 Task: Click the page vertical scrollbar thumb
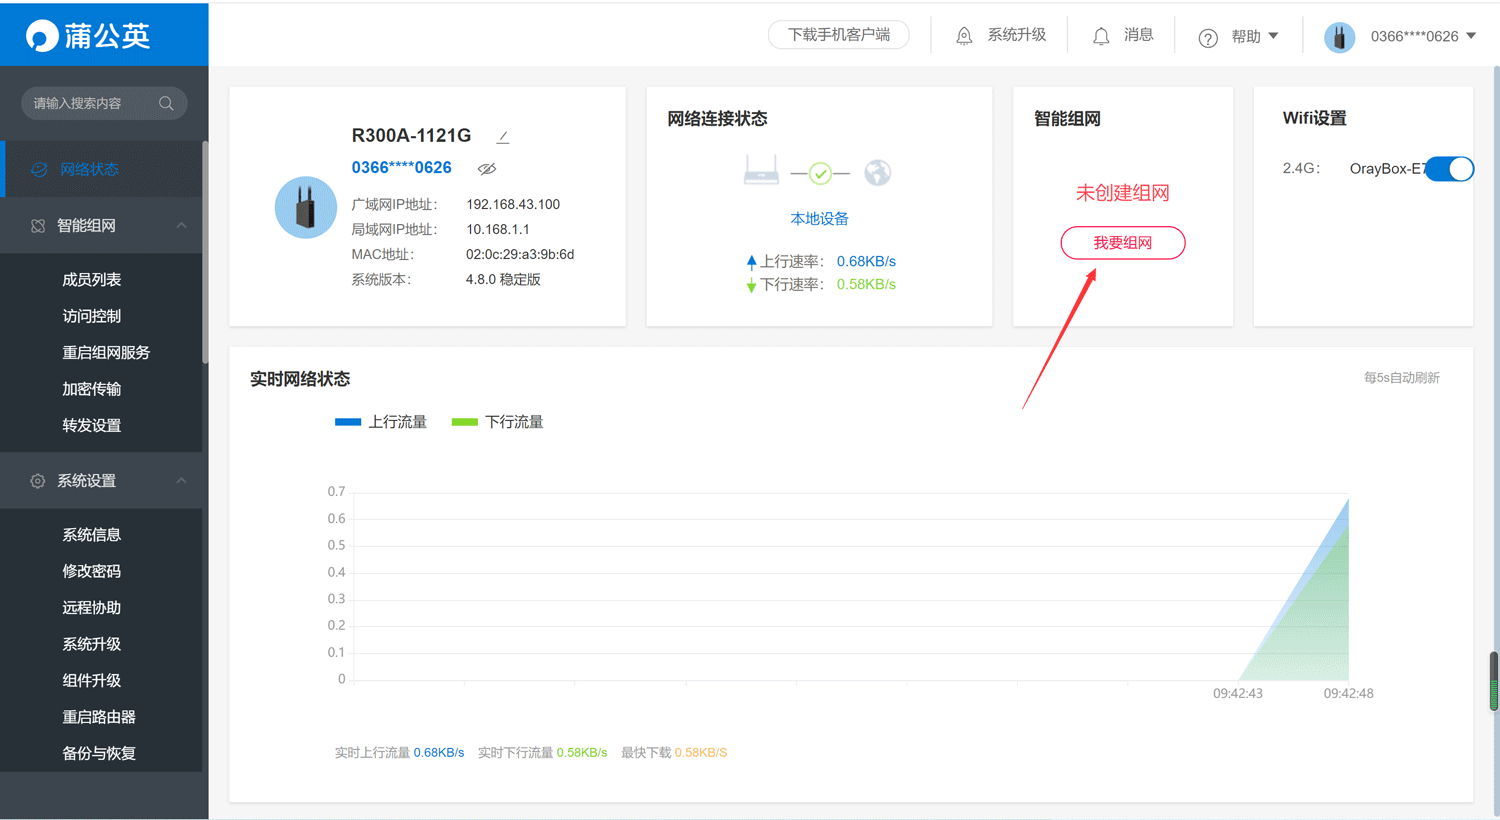click(1493, 680)
